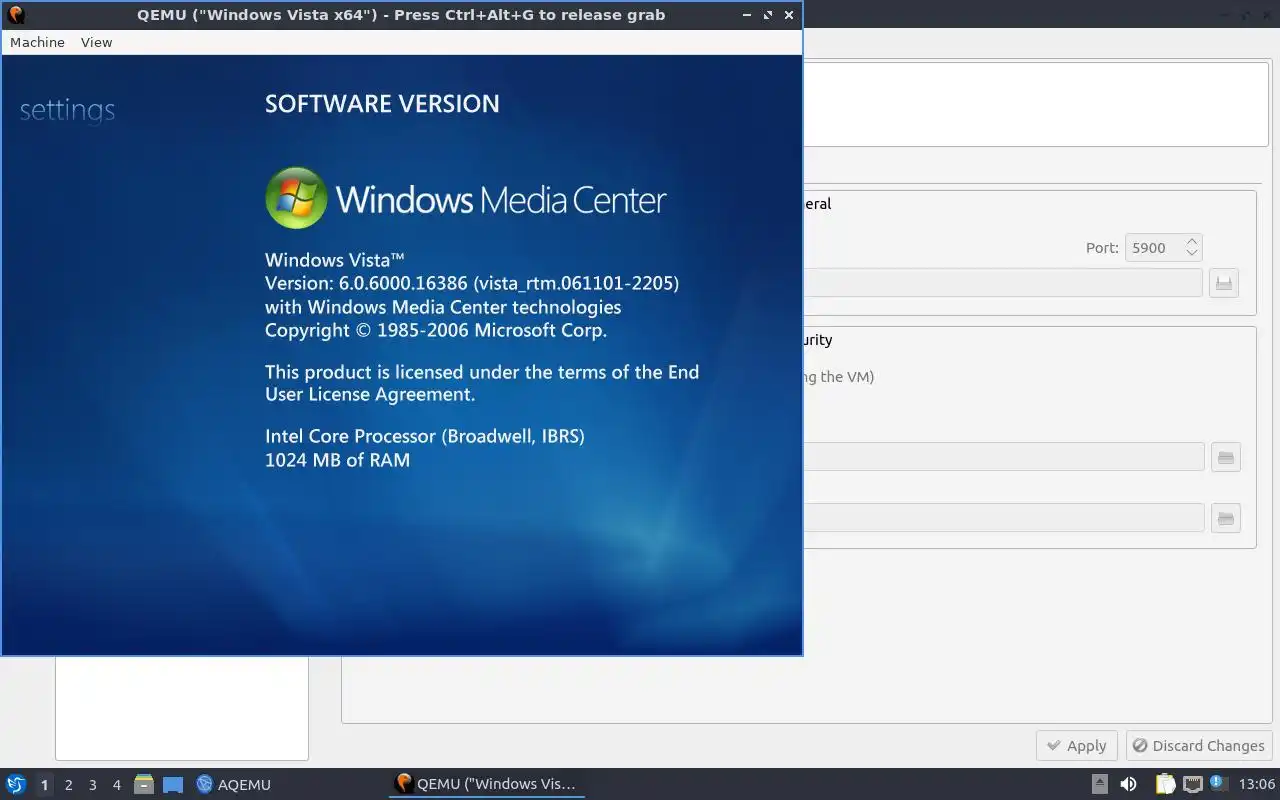
Task: Switch to virtual desktop 1
Action: pyautogui.click(x=44, y=785)
